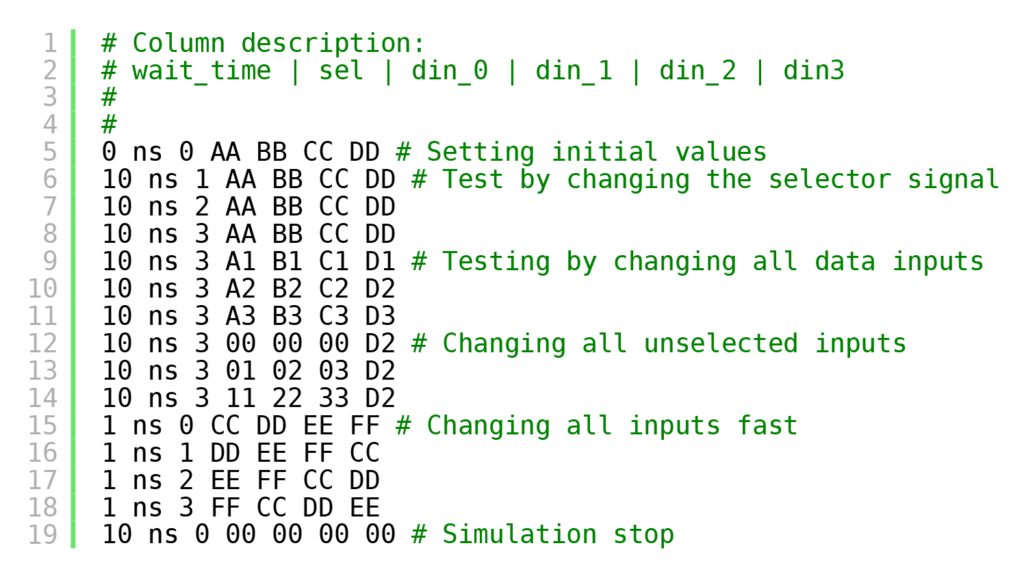
Task: Click 'Changing all inputs fast' comment
Action: click(x=612, y=426)
